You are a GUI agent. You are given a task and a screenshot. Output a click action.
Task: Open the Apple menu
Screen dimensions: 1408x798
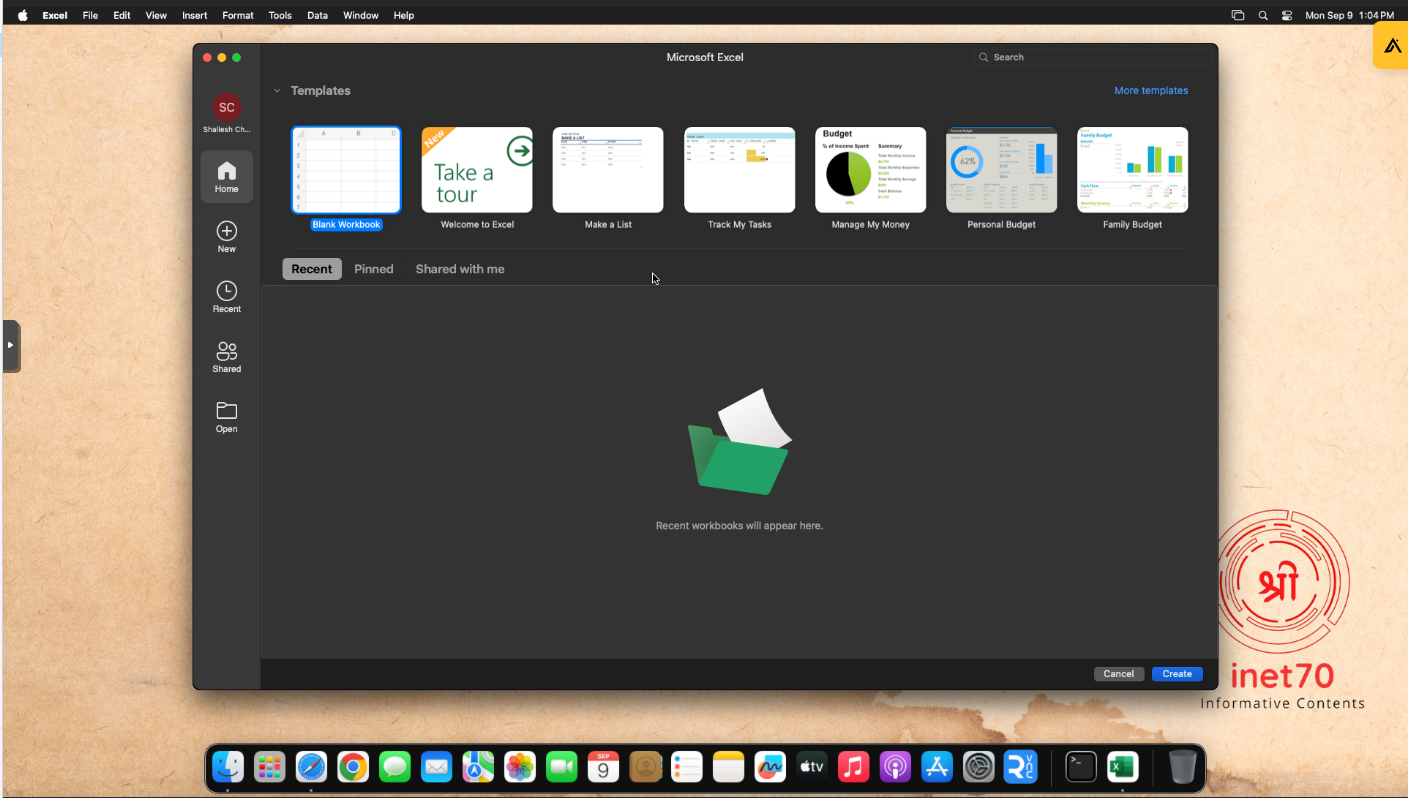click(x=22, y=15)
